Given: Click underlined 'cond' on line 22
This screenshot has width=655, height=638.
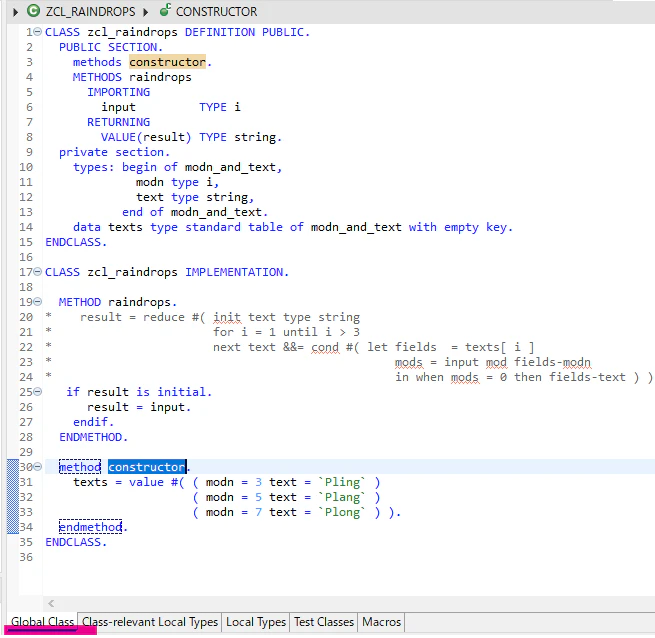Looking at the screenshot, I should 325,347.
